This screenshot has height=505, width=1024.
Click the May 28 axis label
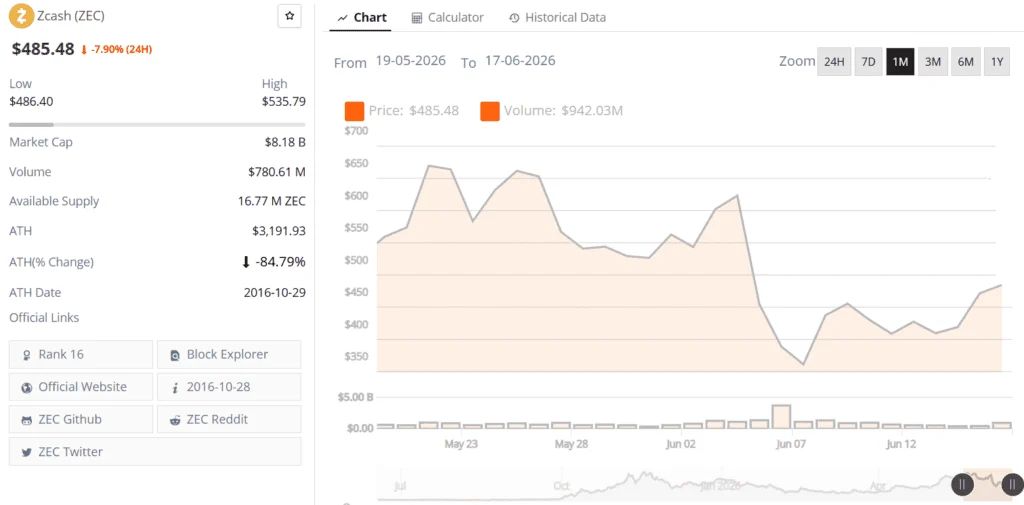571,444
